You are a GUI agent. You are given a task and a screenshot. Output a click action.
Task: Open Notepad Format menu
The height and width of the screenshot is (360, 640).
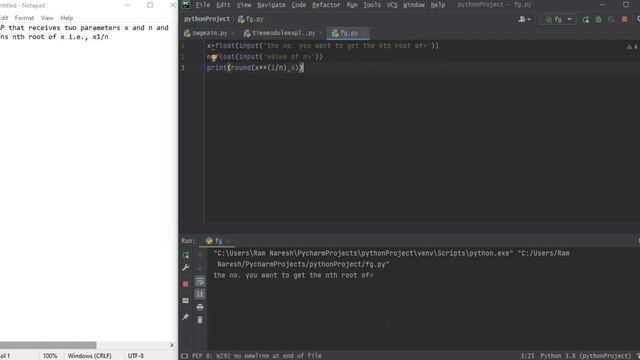[x=24, y=18]
